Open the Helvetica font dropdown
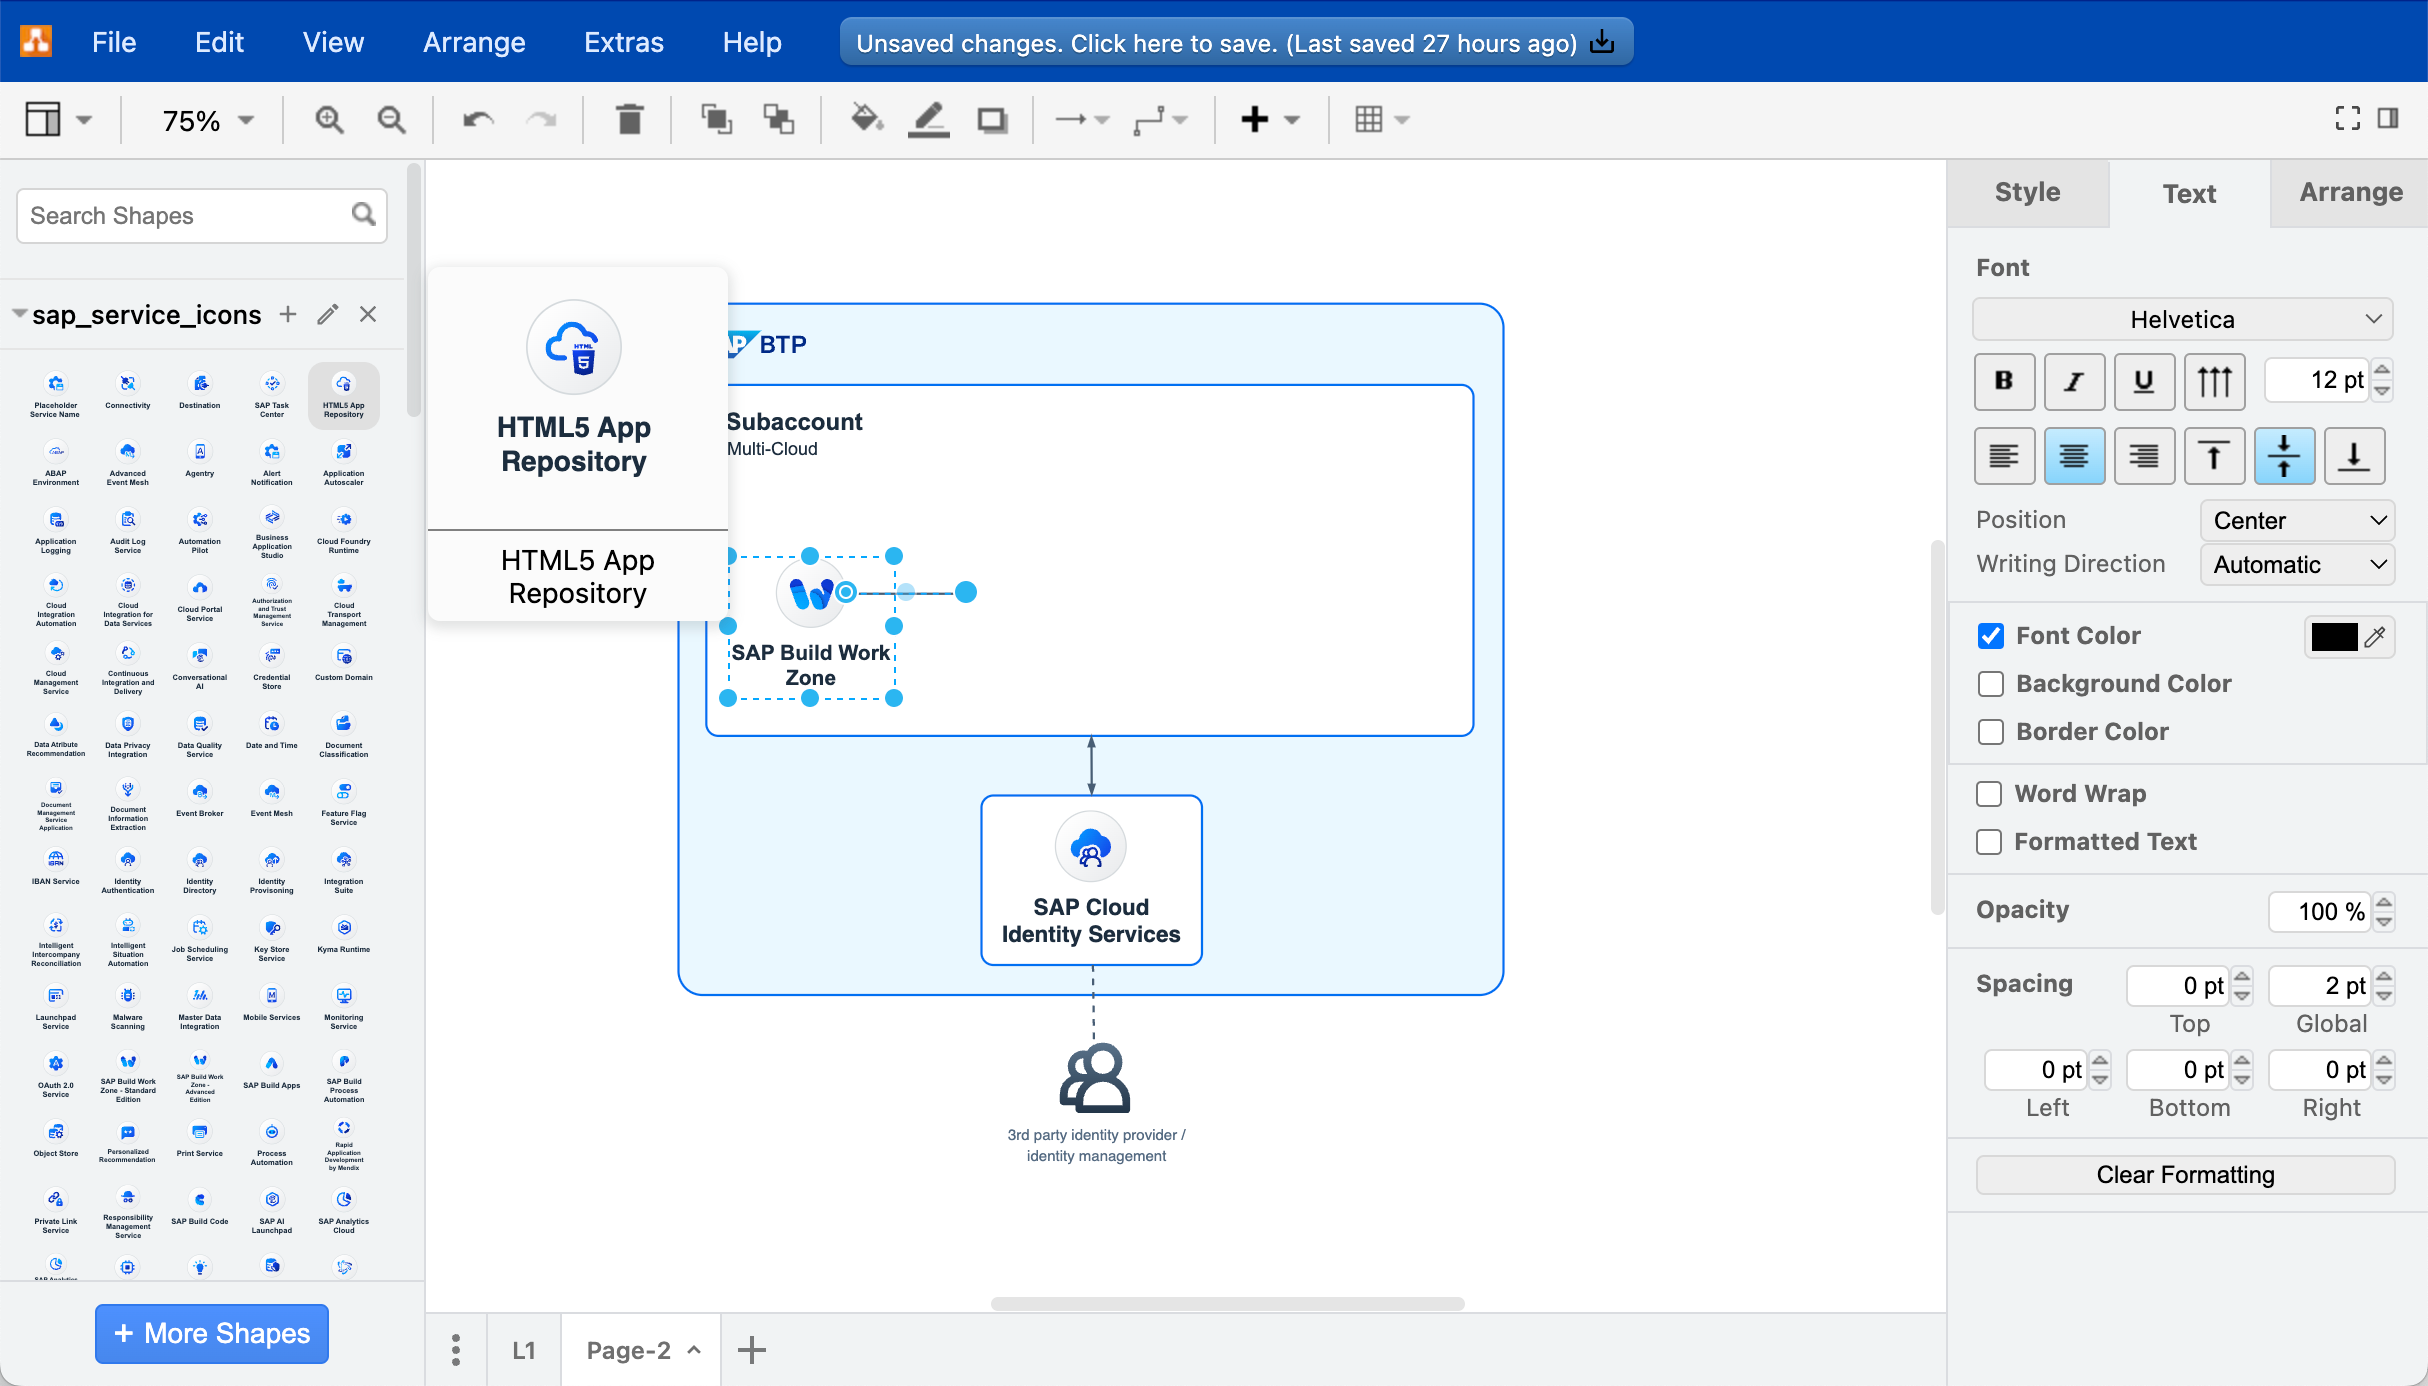Image resolution: width=2428 pixels, height=1386 pixels. pos(2183,319)
